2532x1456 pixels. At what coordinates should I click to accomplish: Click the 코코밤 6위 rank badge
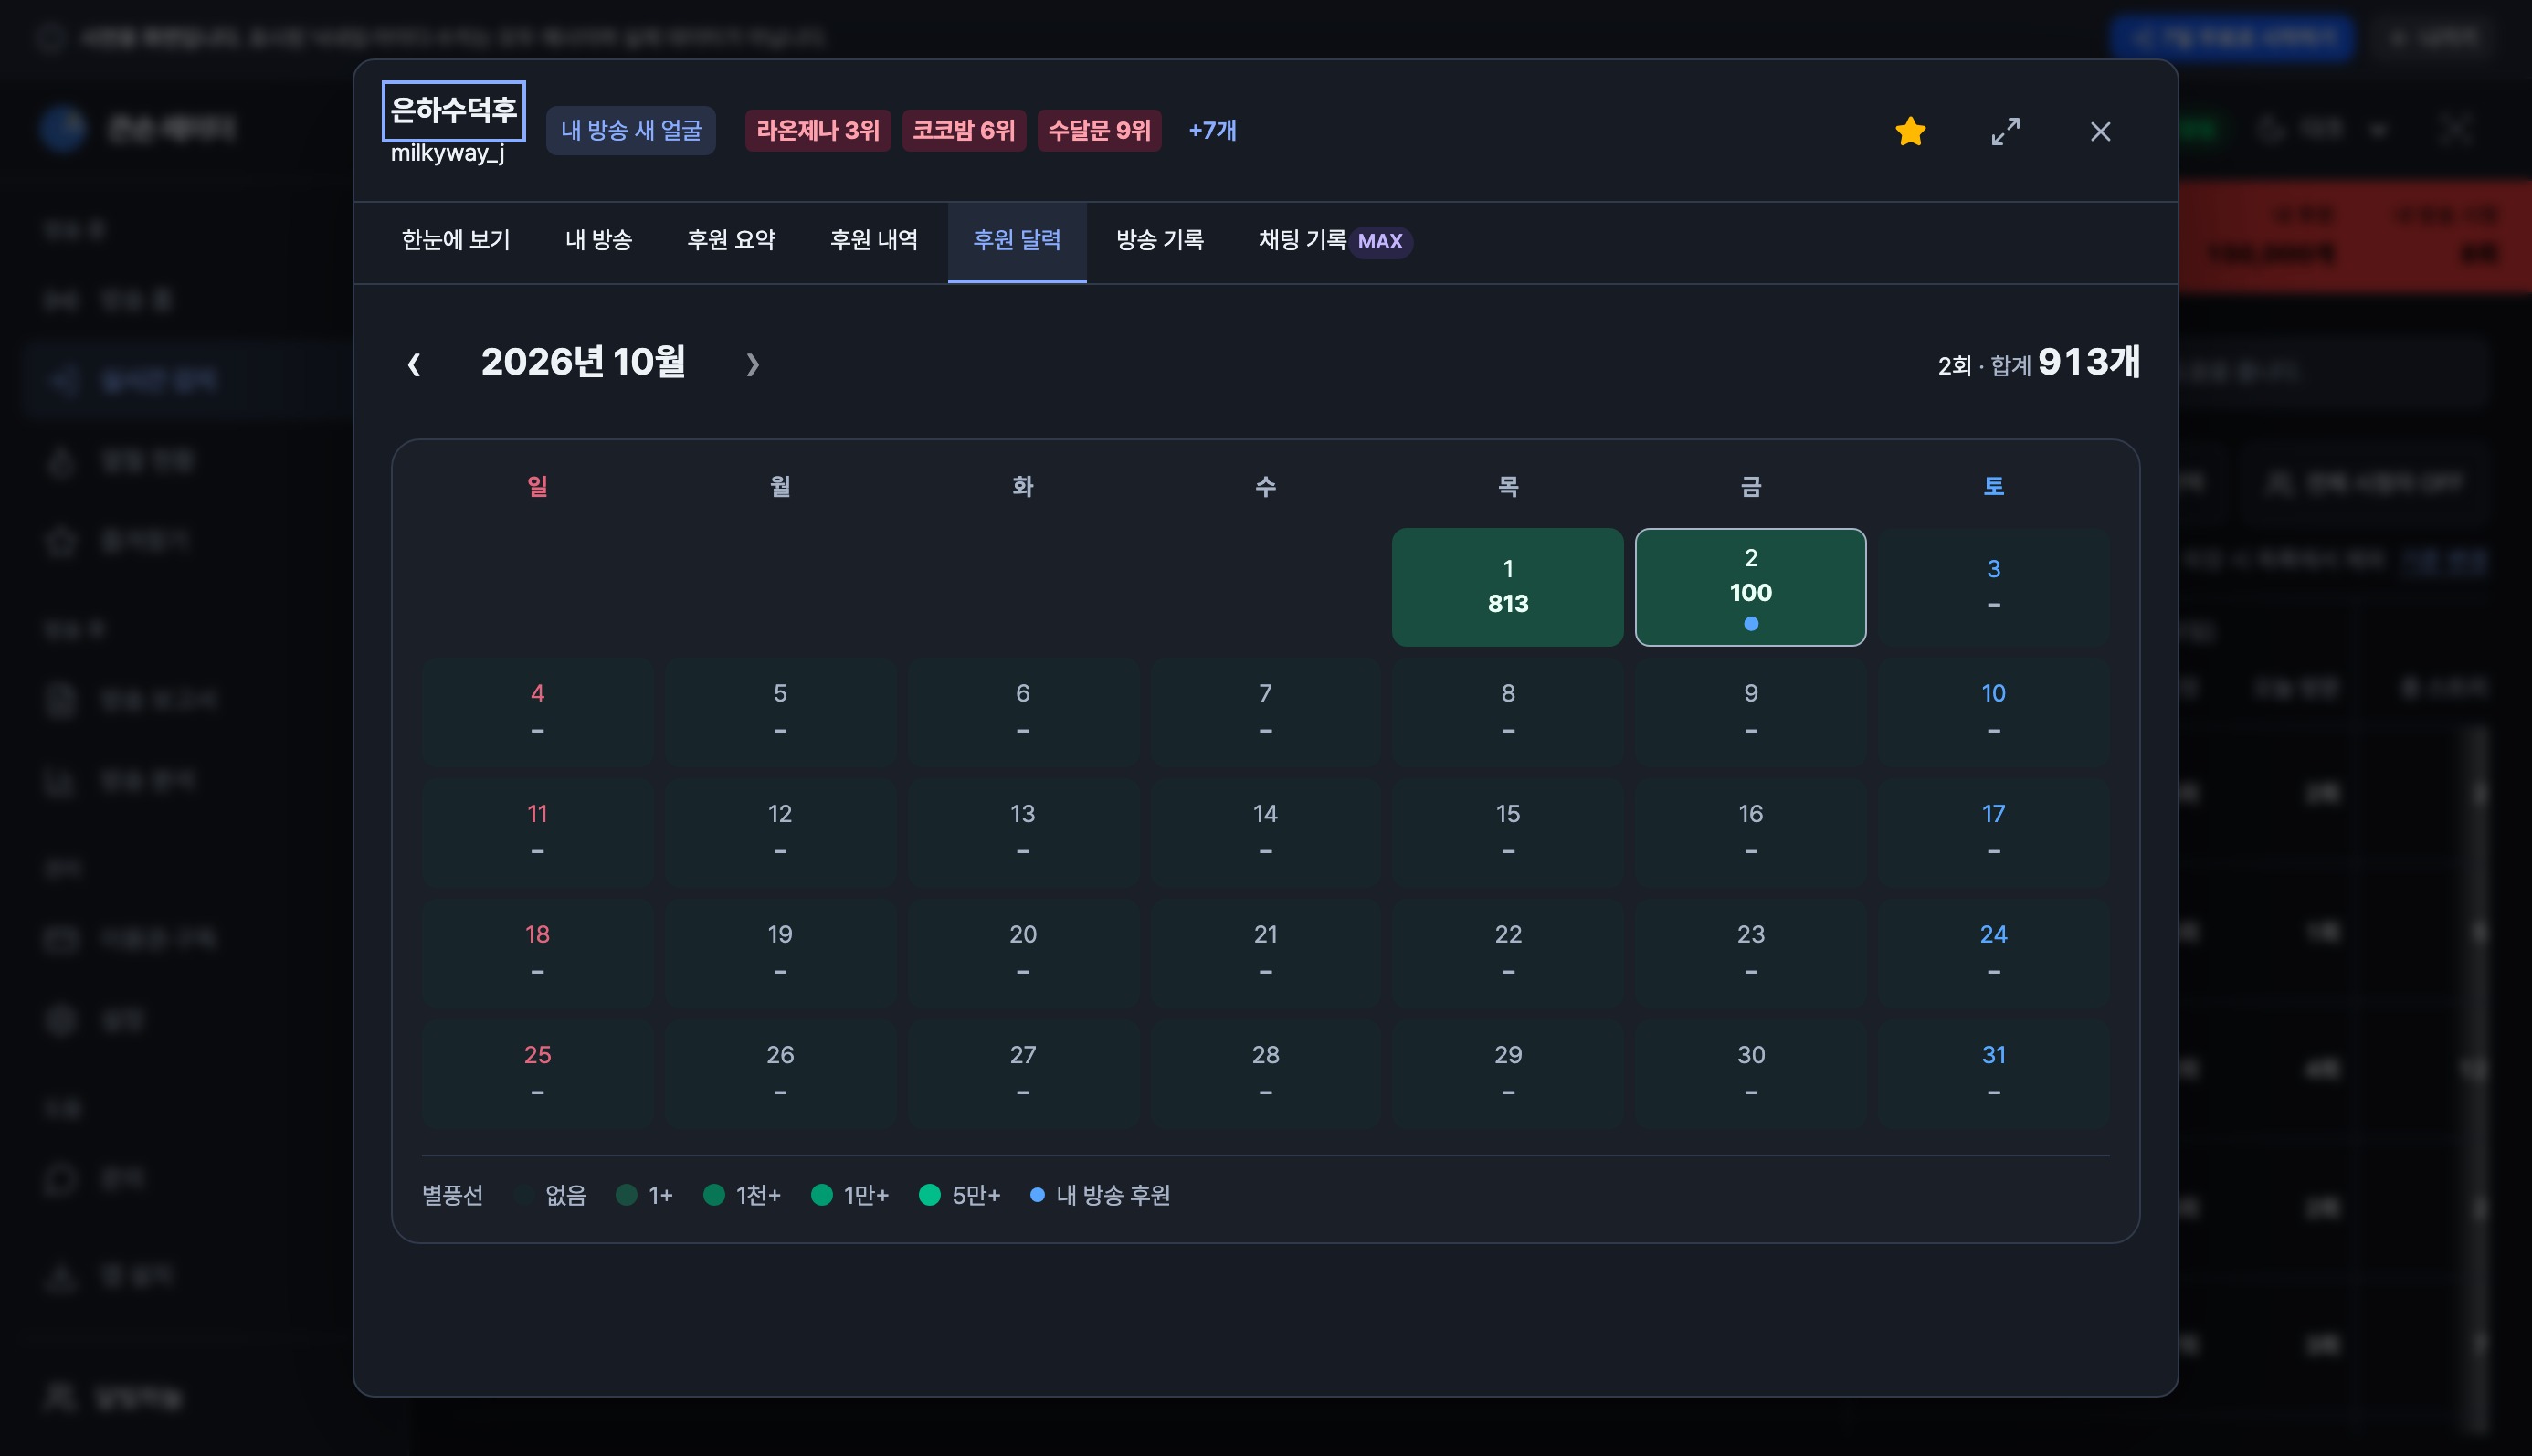coord(964,130)
